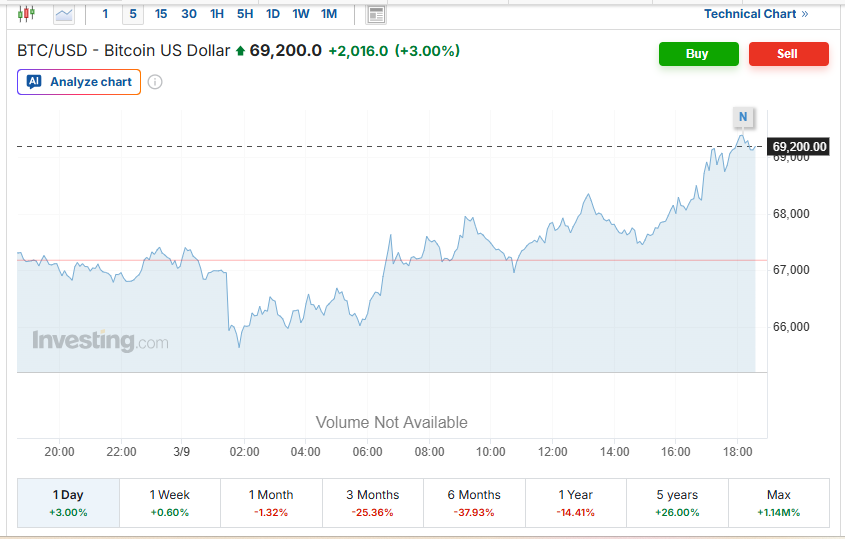This screenshot has width=845, height=539.
Task: Choose the 1W interval option
Action: pos(301,14)
